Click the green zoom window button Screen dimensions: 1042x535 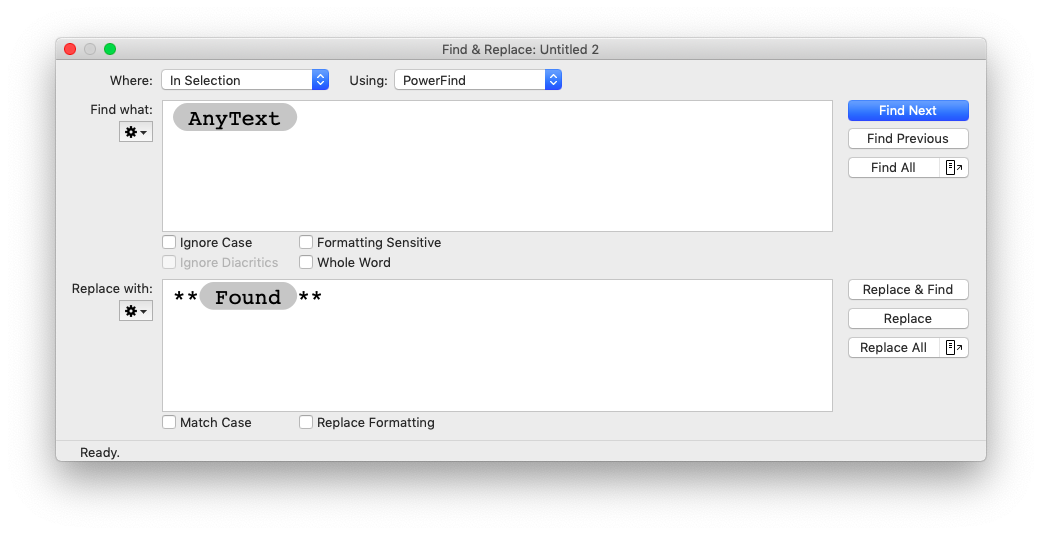[x=110, y=49]
